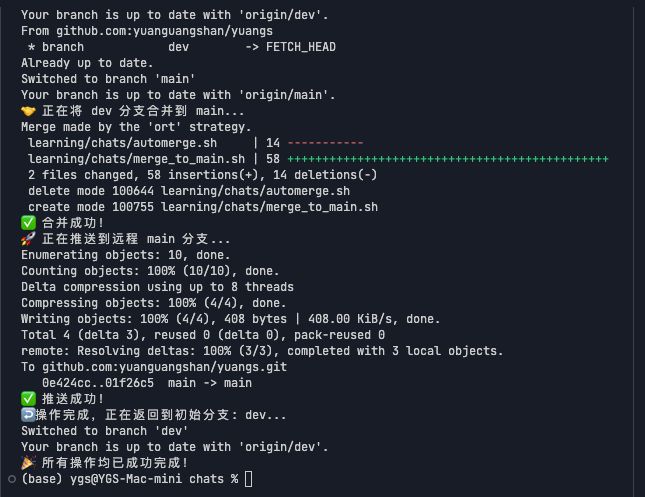Click the red deletion minus bar for automerge.sh

[325, 143]
